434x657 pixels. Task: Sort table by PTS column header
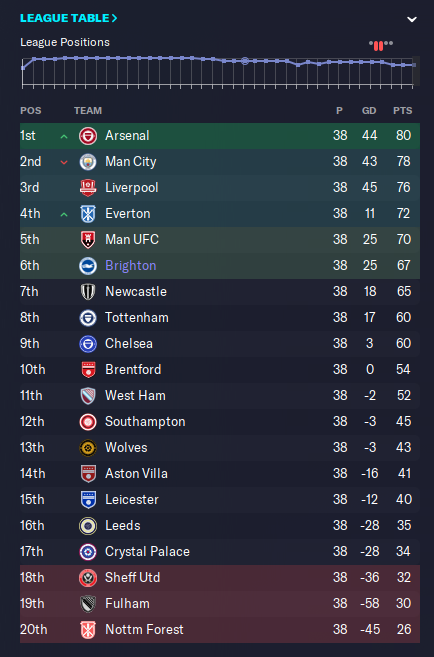pos(403,111)
